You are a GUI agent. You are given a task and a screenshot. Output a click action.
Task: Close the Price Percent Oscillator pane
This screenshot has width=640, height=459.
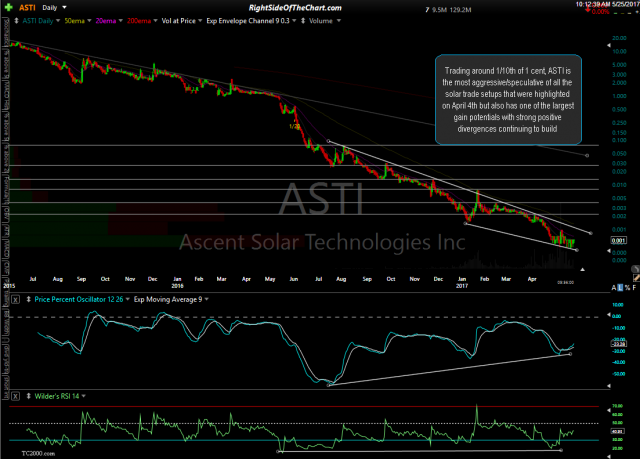(x=15, y=299)
